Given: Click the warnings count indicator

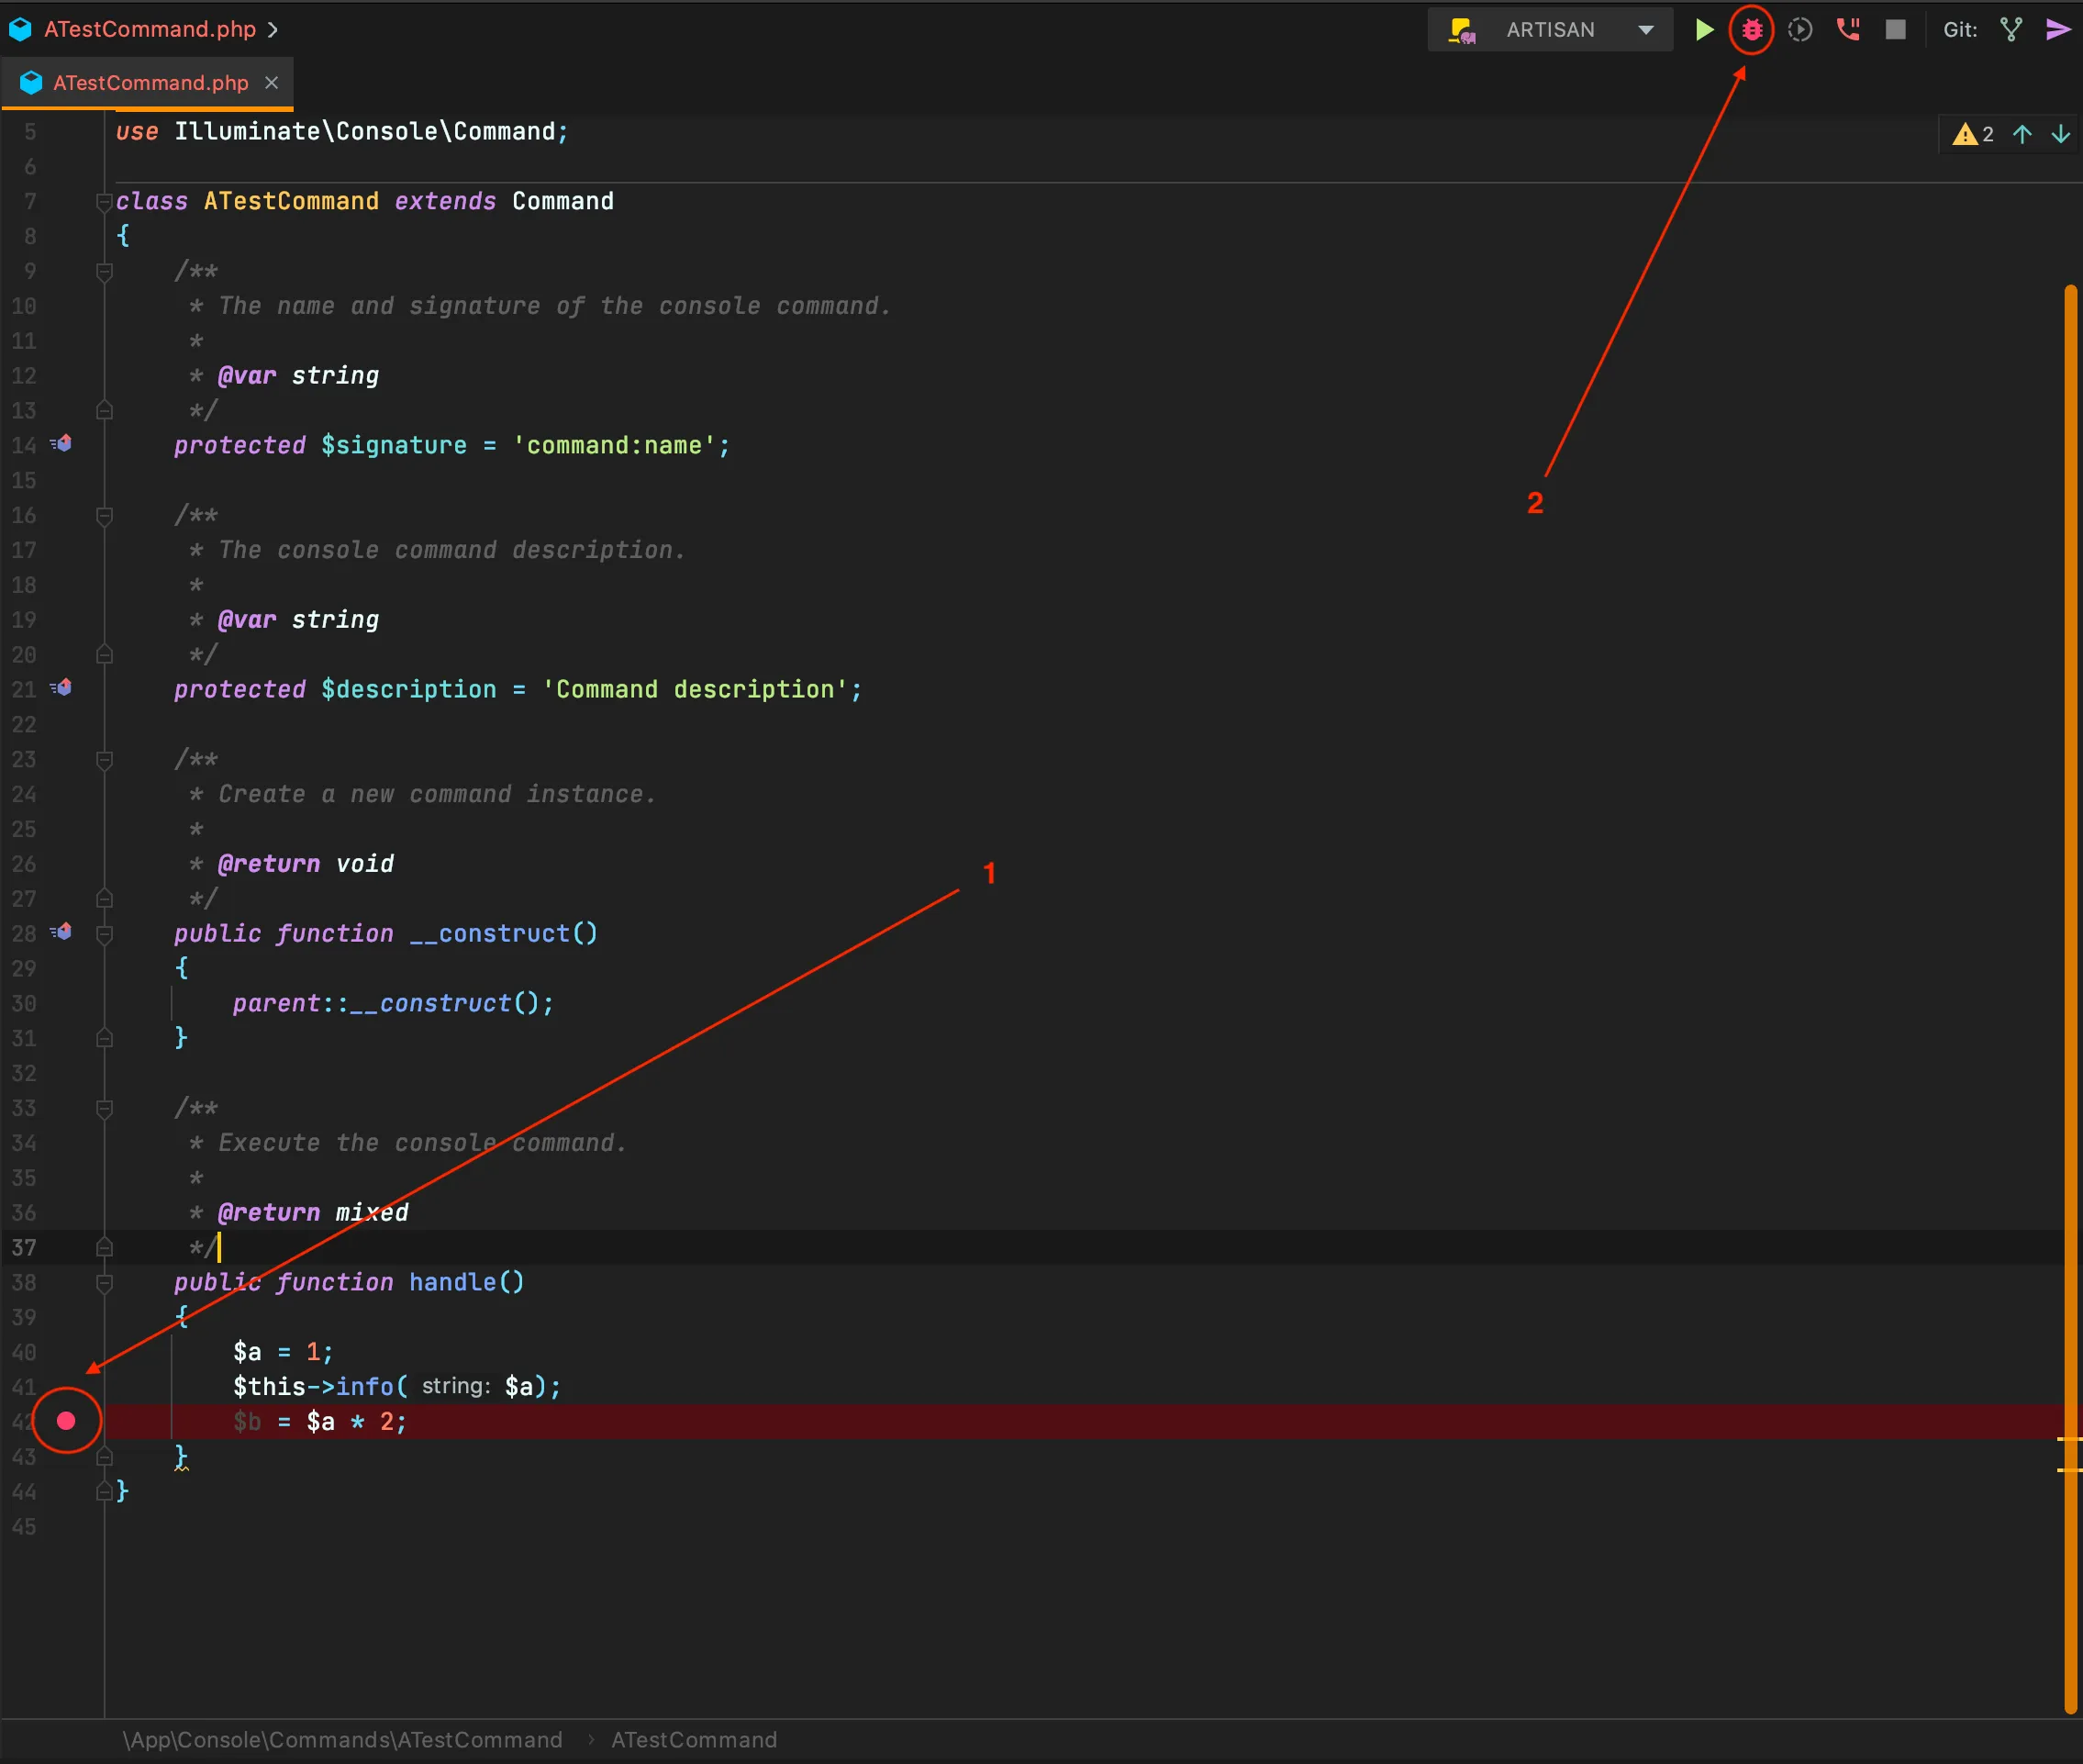Looking at the screenshot, I should 1973,134.
